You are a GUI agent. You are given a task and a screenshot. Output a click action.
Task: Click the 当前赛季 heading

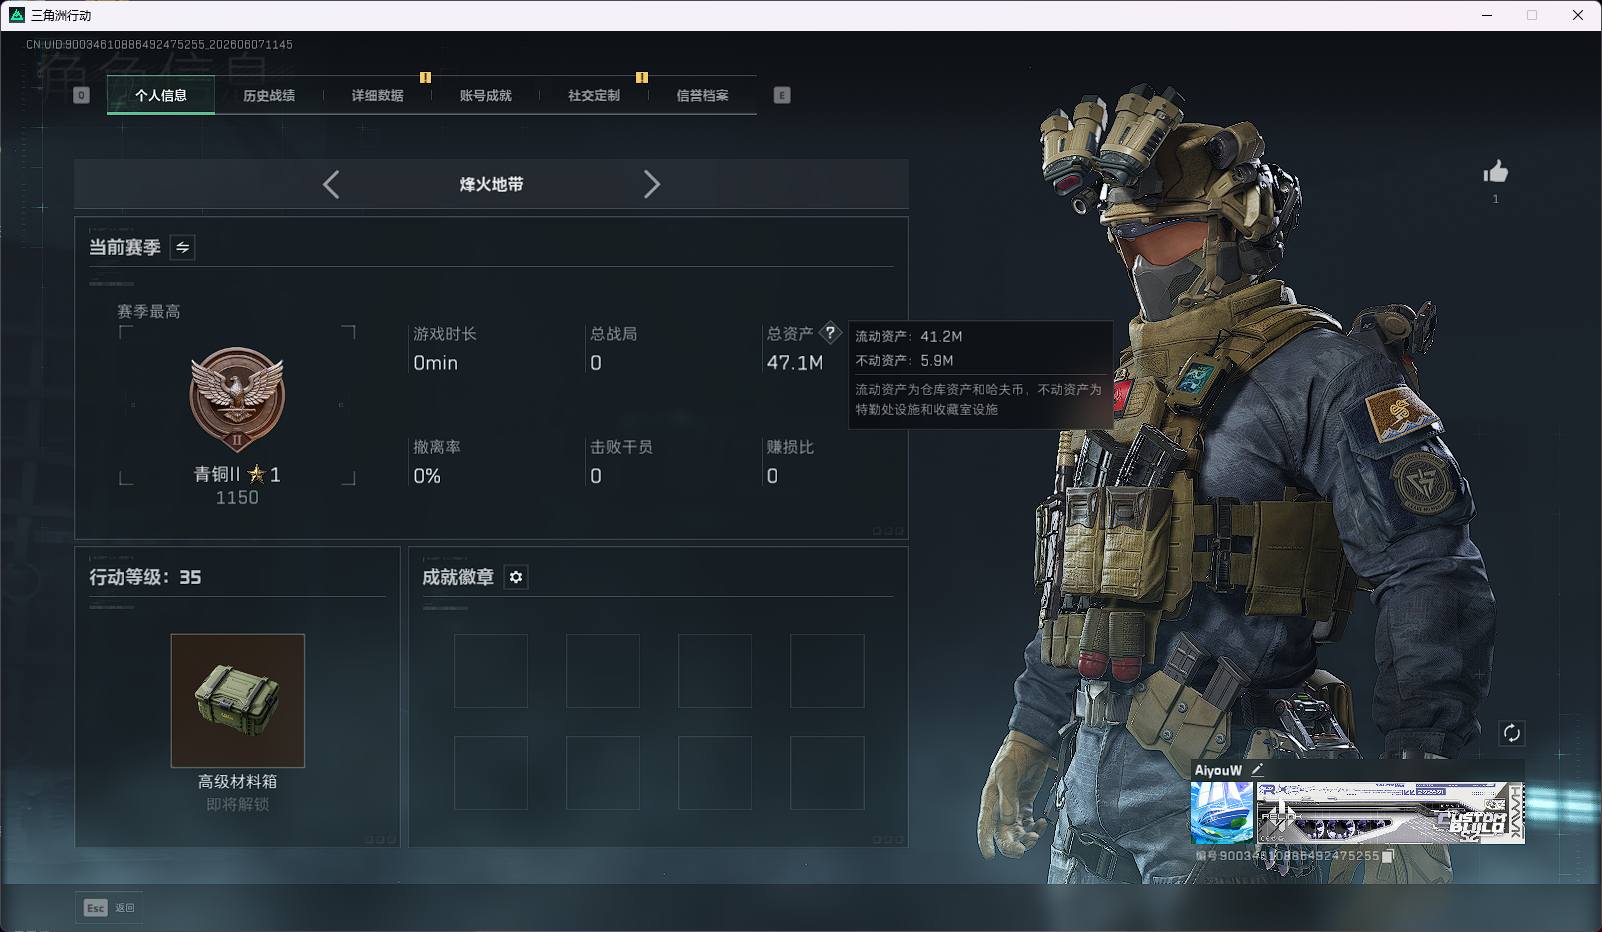[x=125, y=247]
